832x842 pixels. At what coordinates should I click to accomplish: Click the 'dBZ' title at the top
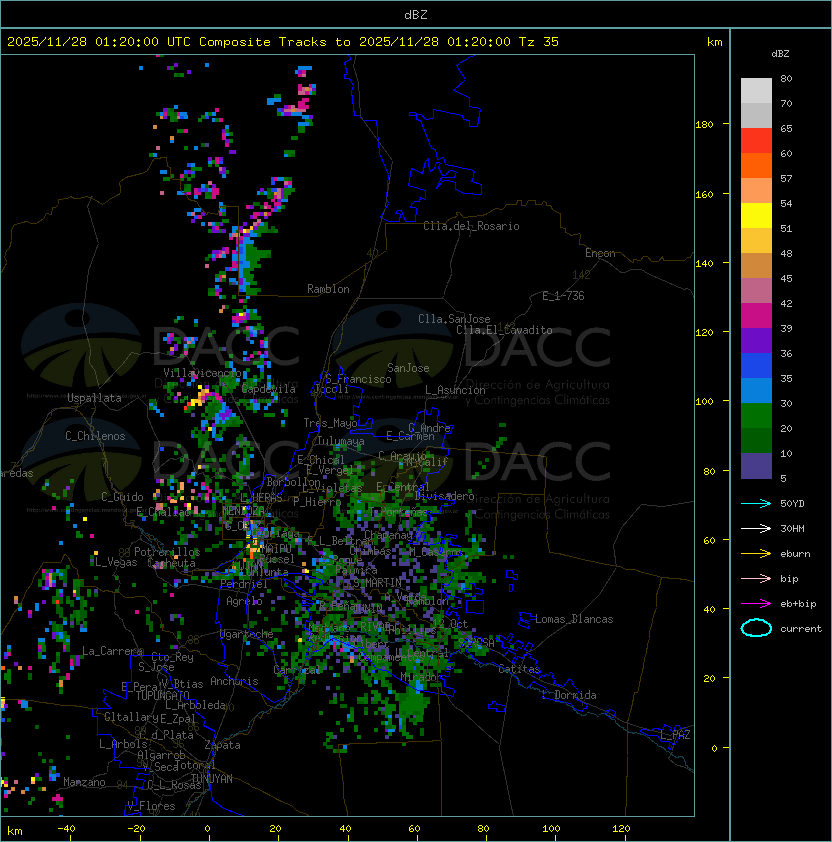416,15
